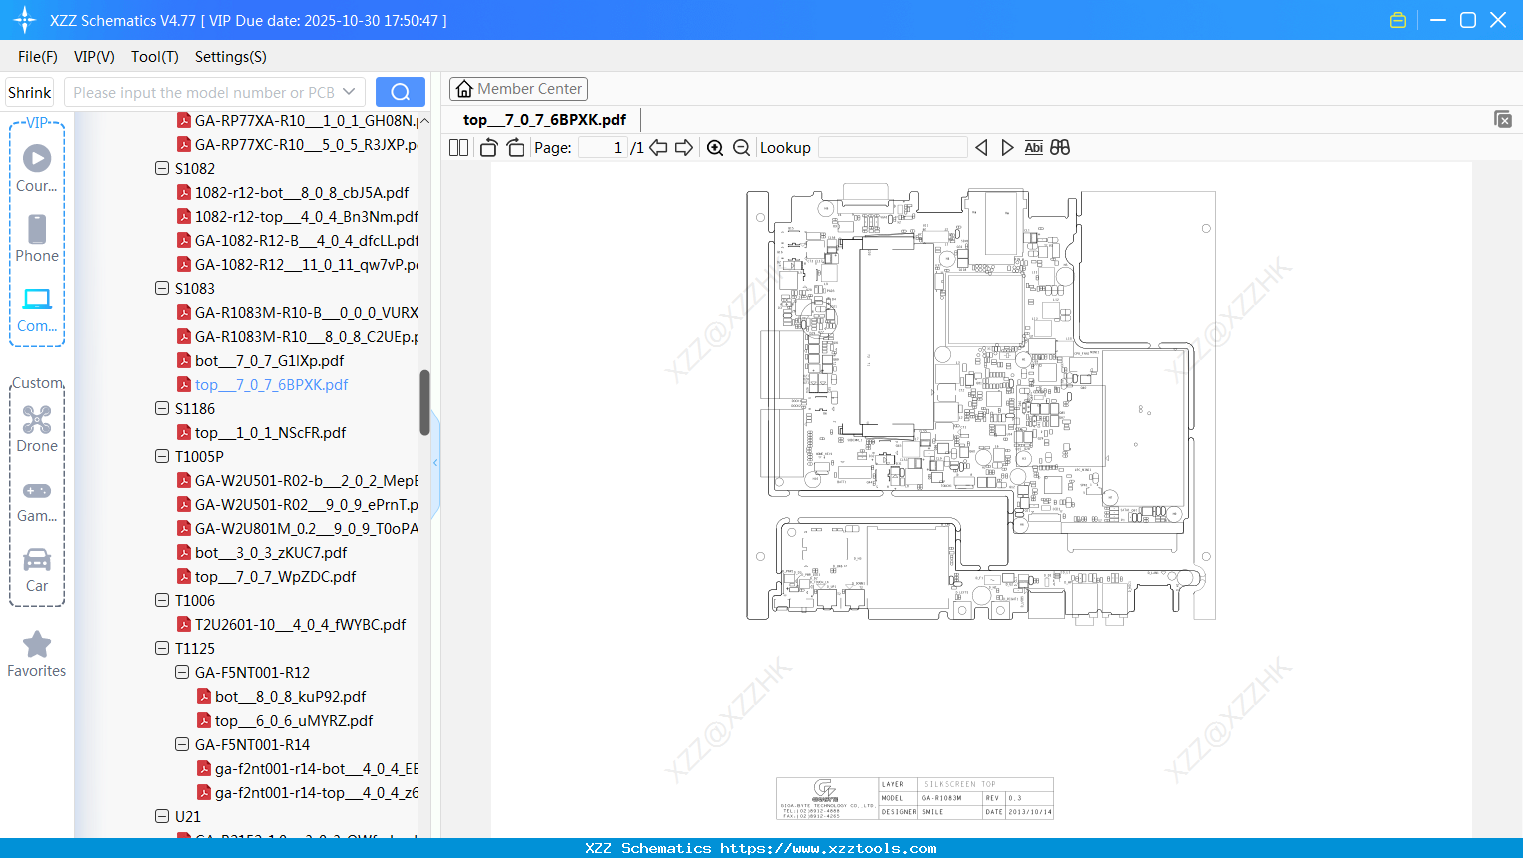Viewport: 1523px width, 858px height.
Task: Open the model number dropdown arrow
Action: coord(349,92)
